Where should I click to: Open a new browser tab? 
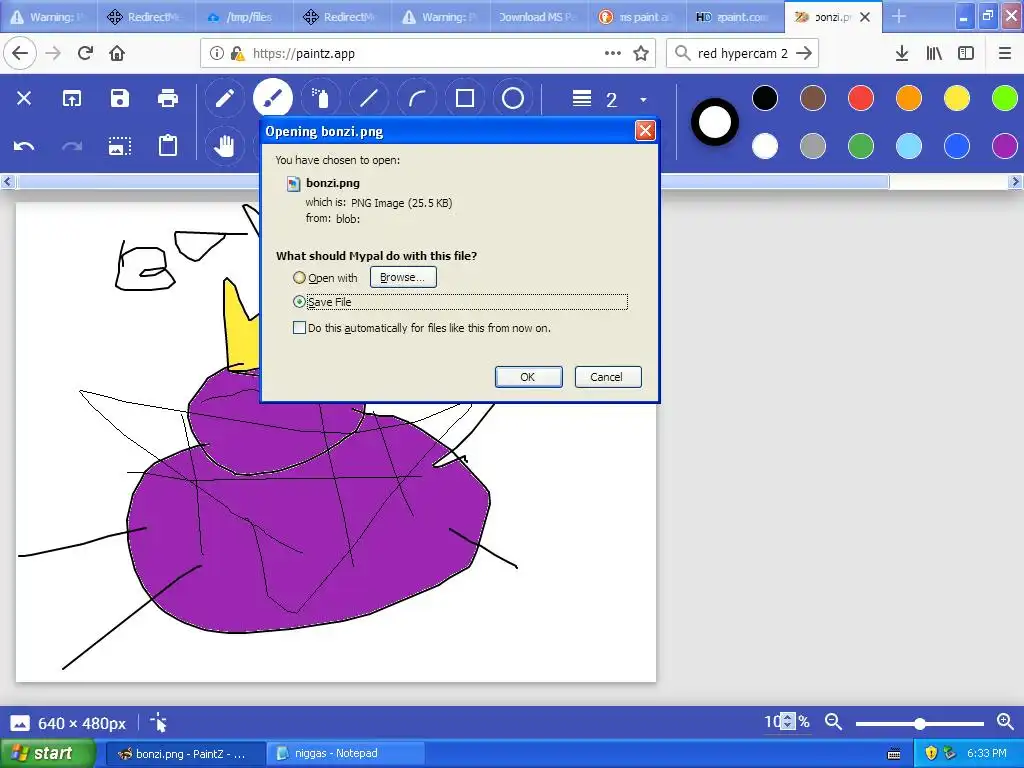899,17
